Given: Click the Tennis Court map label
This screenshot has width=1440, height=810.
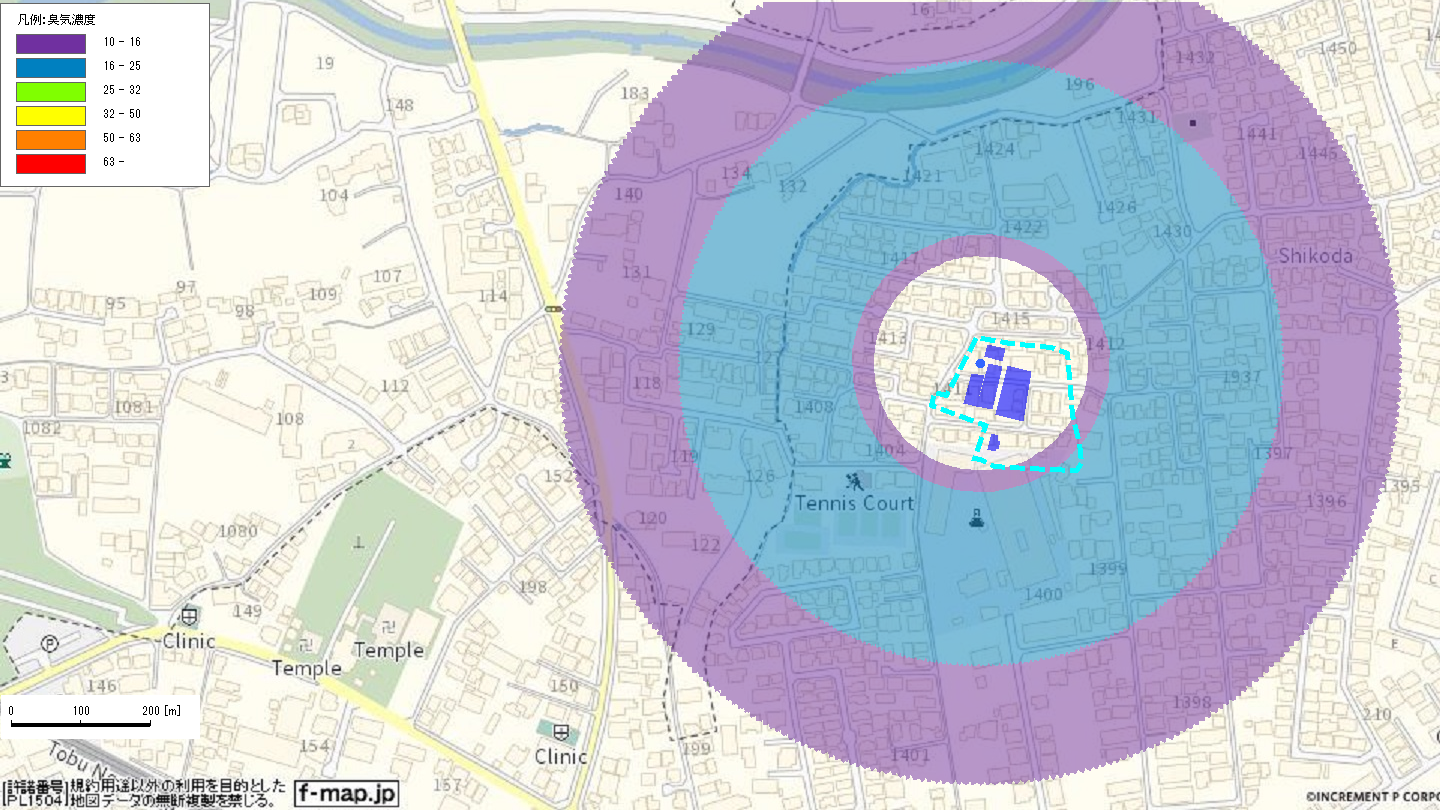Looking at the screenshot, I should 855,503.
